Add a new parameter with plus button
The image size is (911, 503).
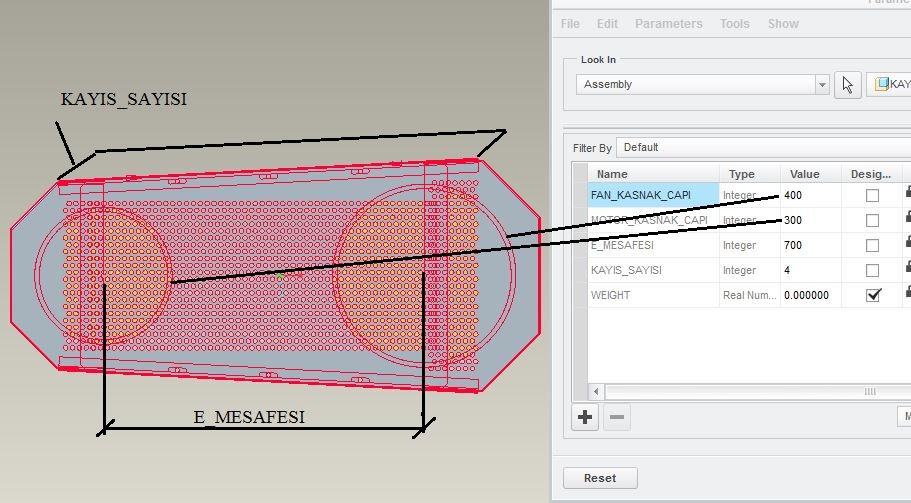coord(585,417)
